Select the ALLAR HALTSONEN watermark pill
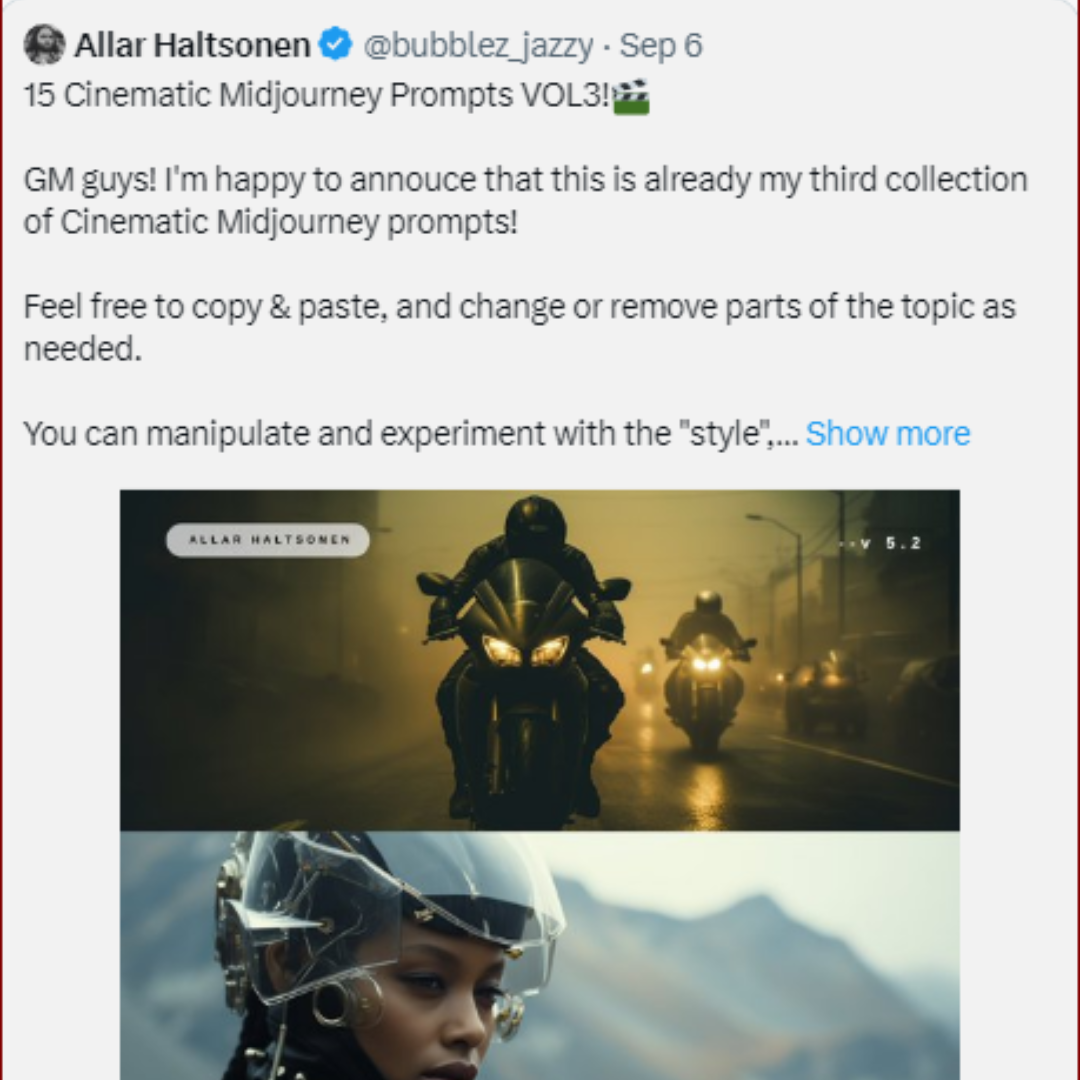 tap(268, 539)
